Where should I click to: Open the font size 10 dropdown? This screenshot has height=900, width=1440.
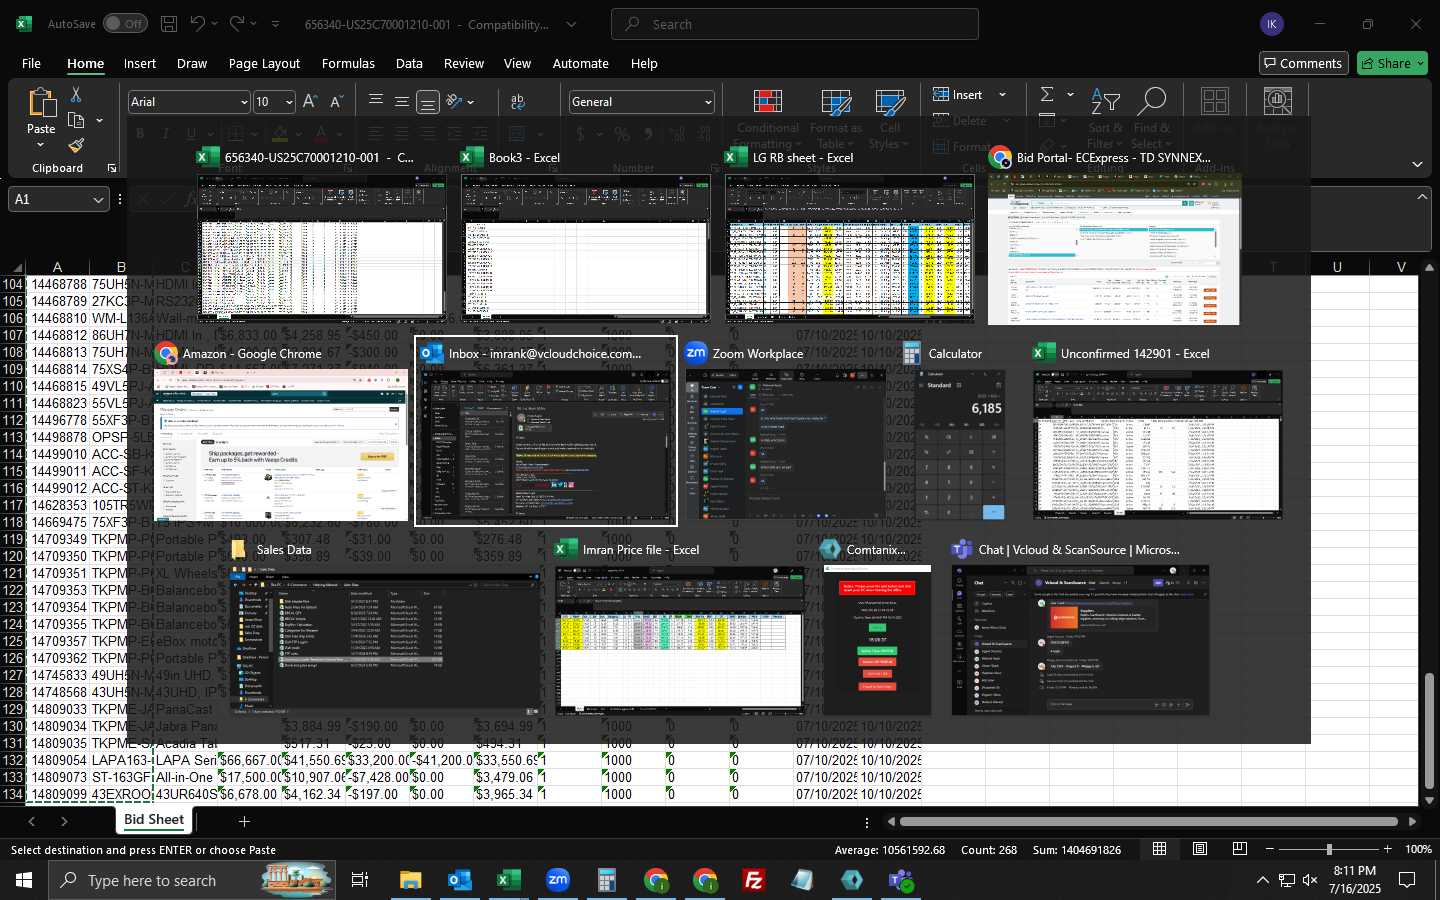click(x=289, y=102)
